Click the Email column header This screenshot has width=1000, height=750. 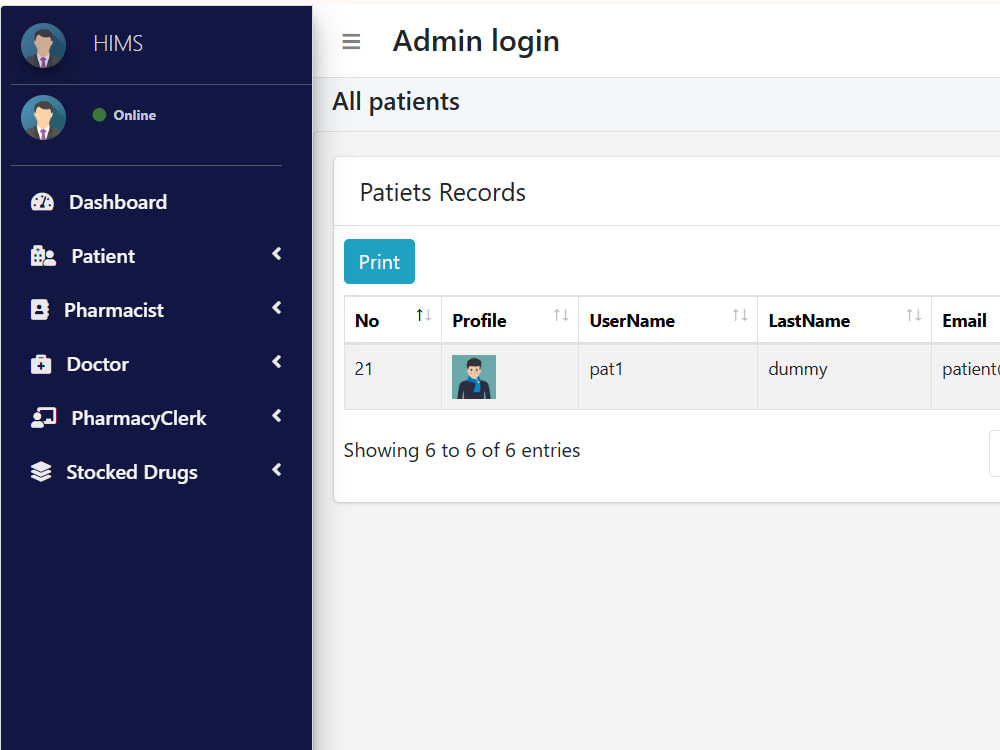click(966, 320)
